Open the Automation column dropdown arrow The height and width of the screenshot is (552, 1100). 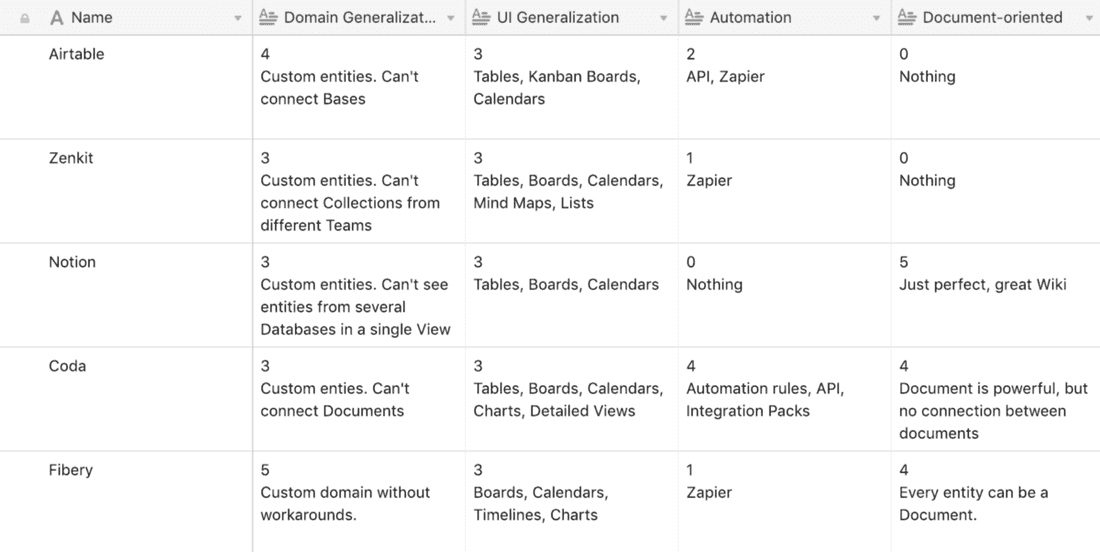[877, 18]
